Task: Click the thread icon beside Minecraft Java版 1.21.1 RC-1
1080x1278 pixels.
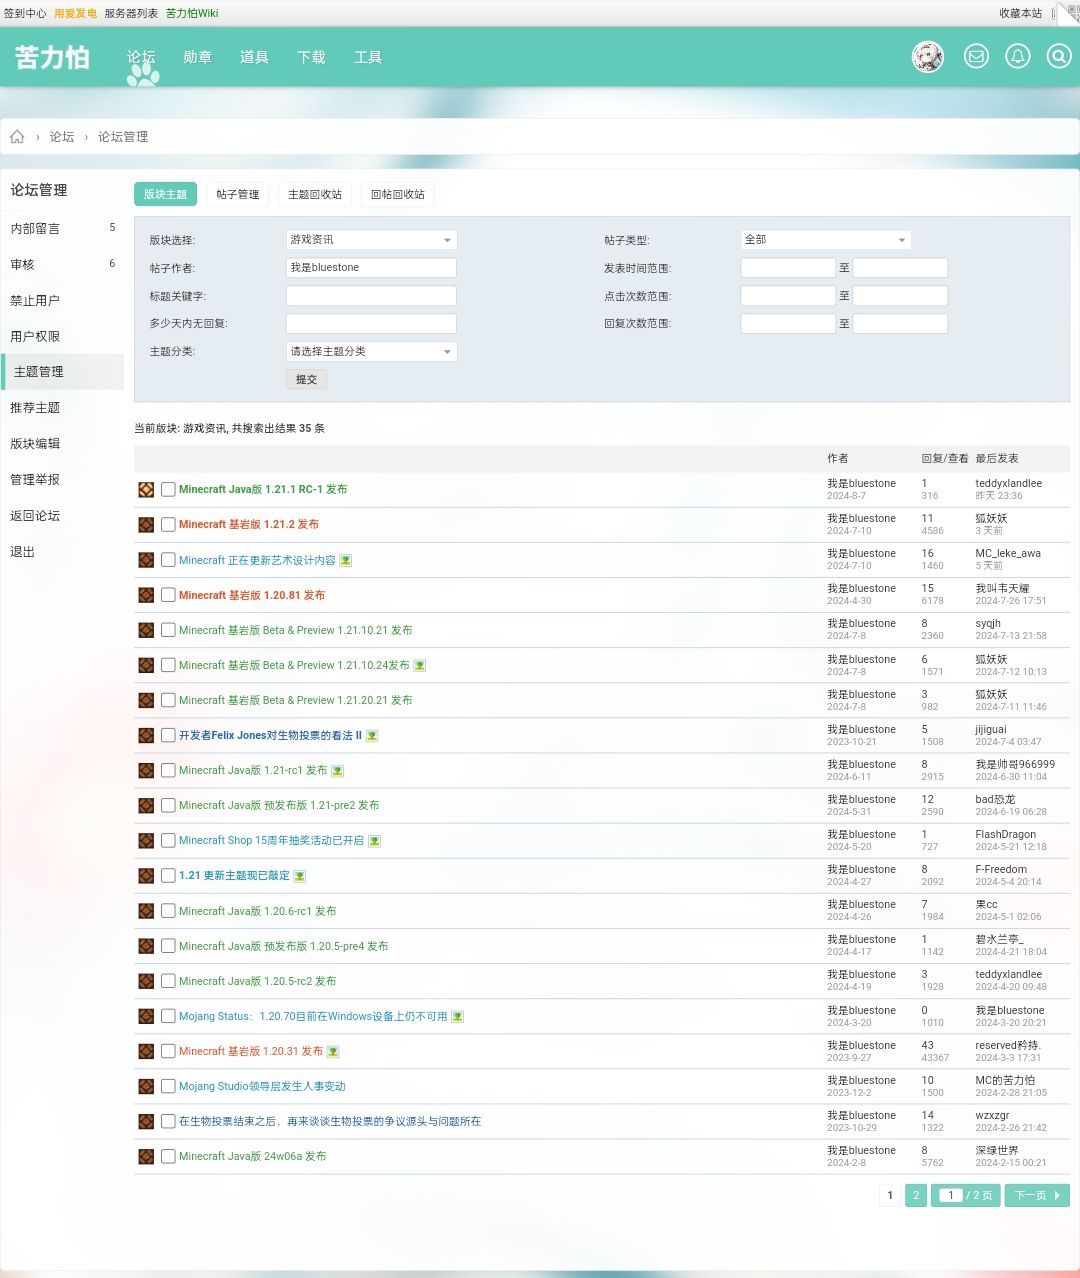Action: click(x=146, y=490)
